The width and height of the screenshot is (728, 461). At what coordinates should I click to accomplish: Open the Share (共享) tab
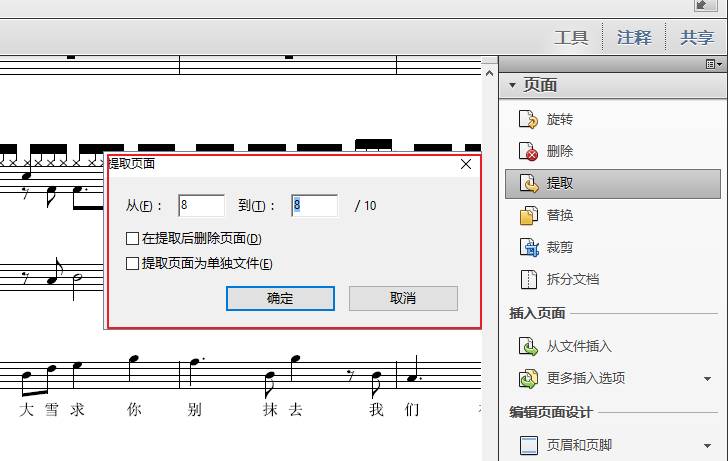(697, 37)
